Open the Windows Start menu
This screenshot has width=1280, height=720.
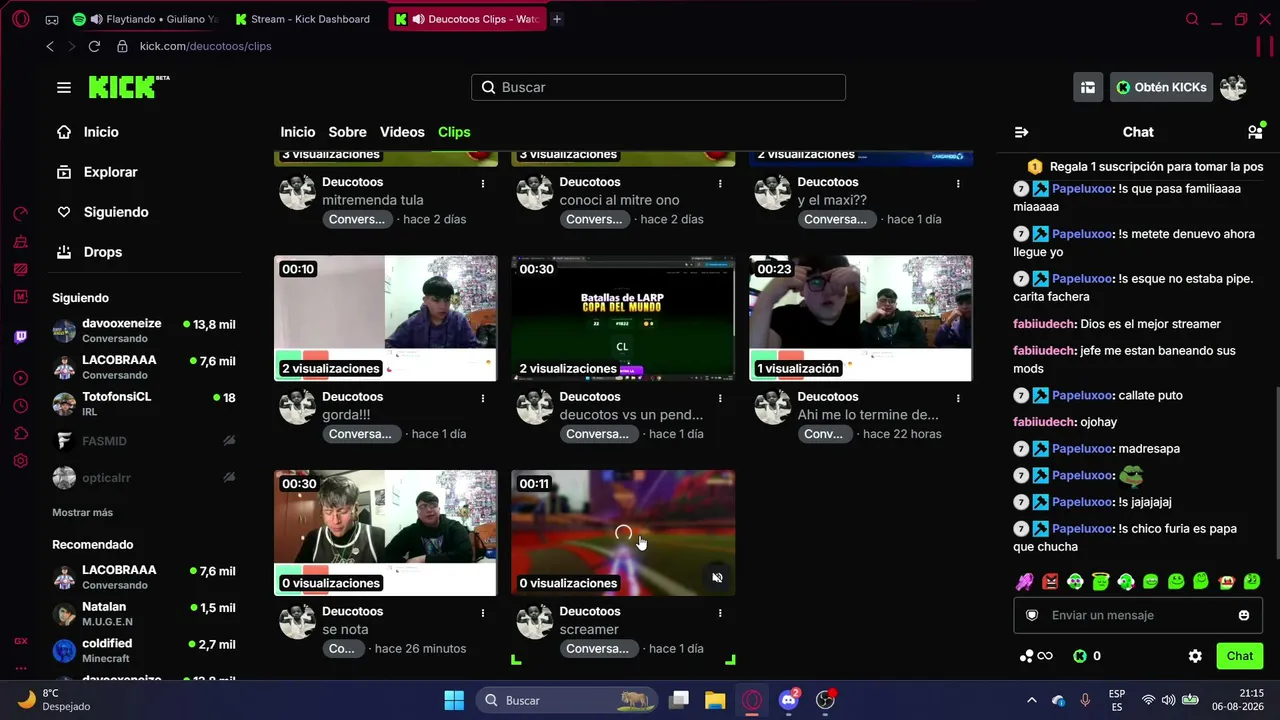454,700
